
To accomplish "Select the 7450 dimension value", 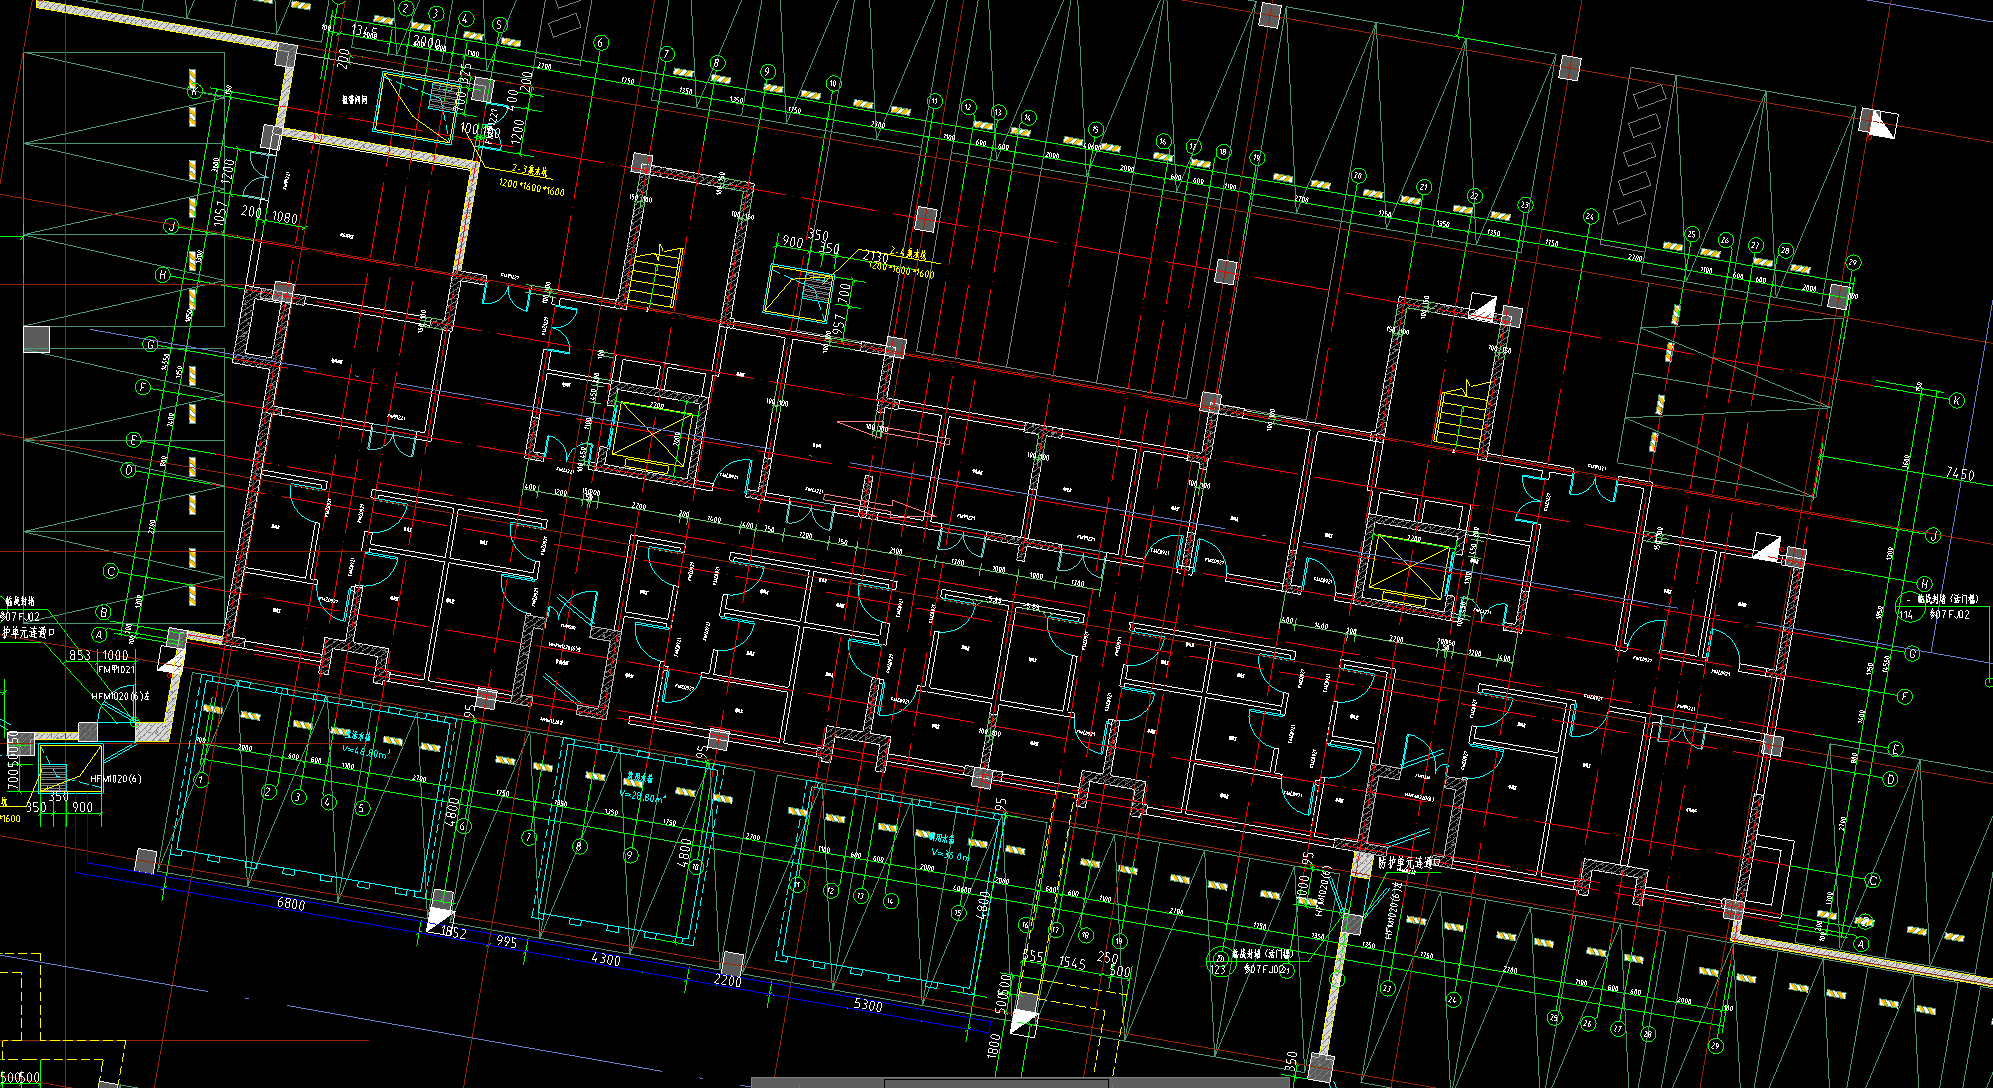I will click(1960, 474).
